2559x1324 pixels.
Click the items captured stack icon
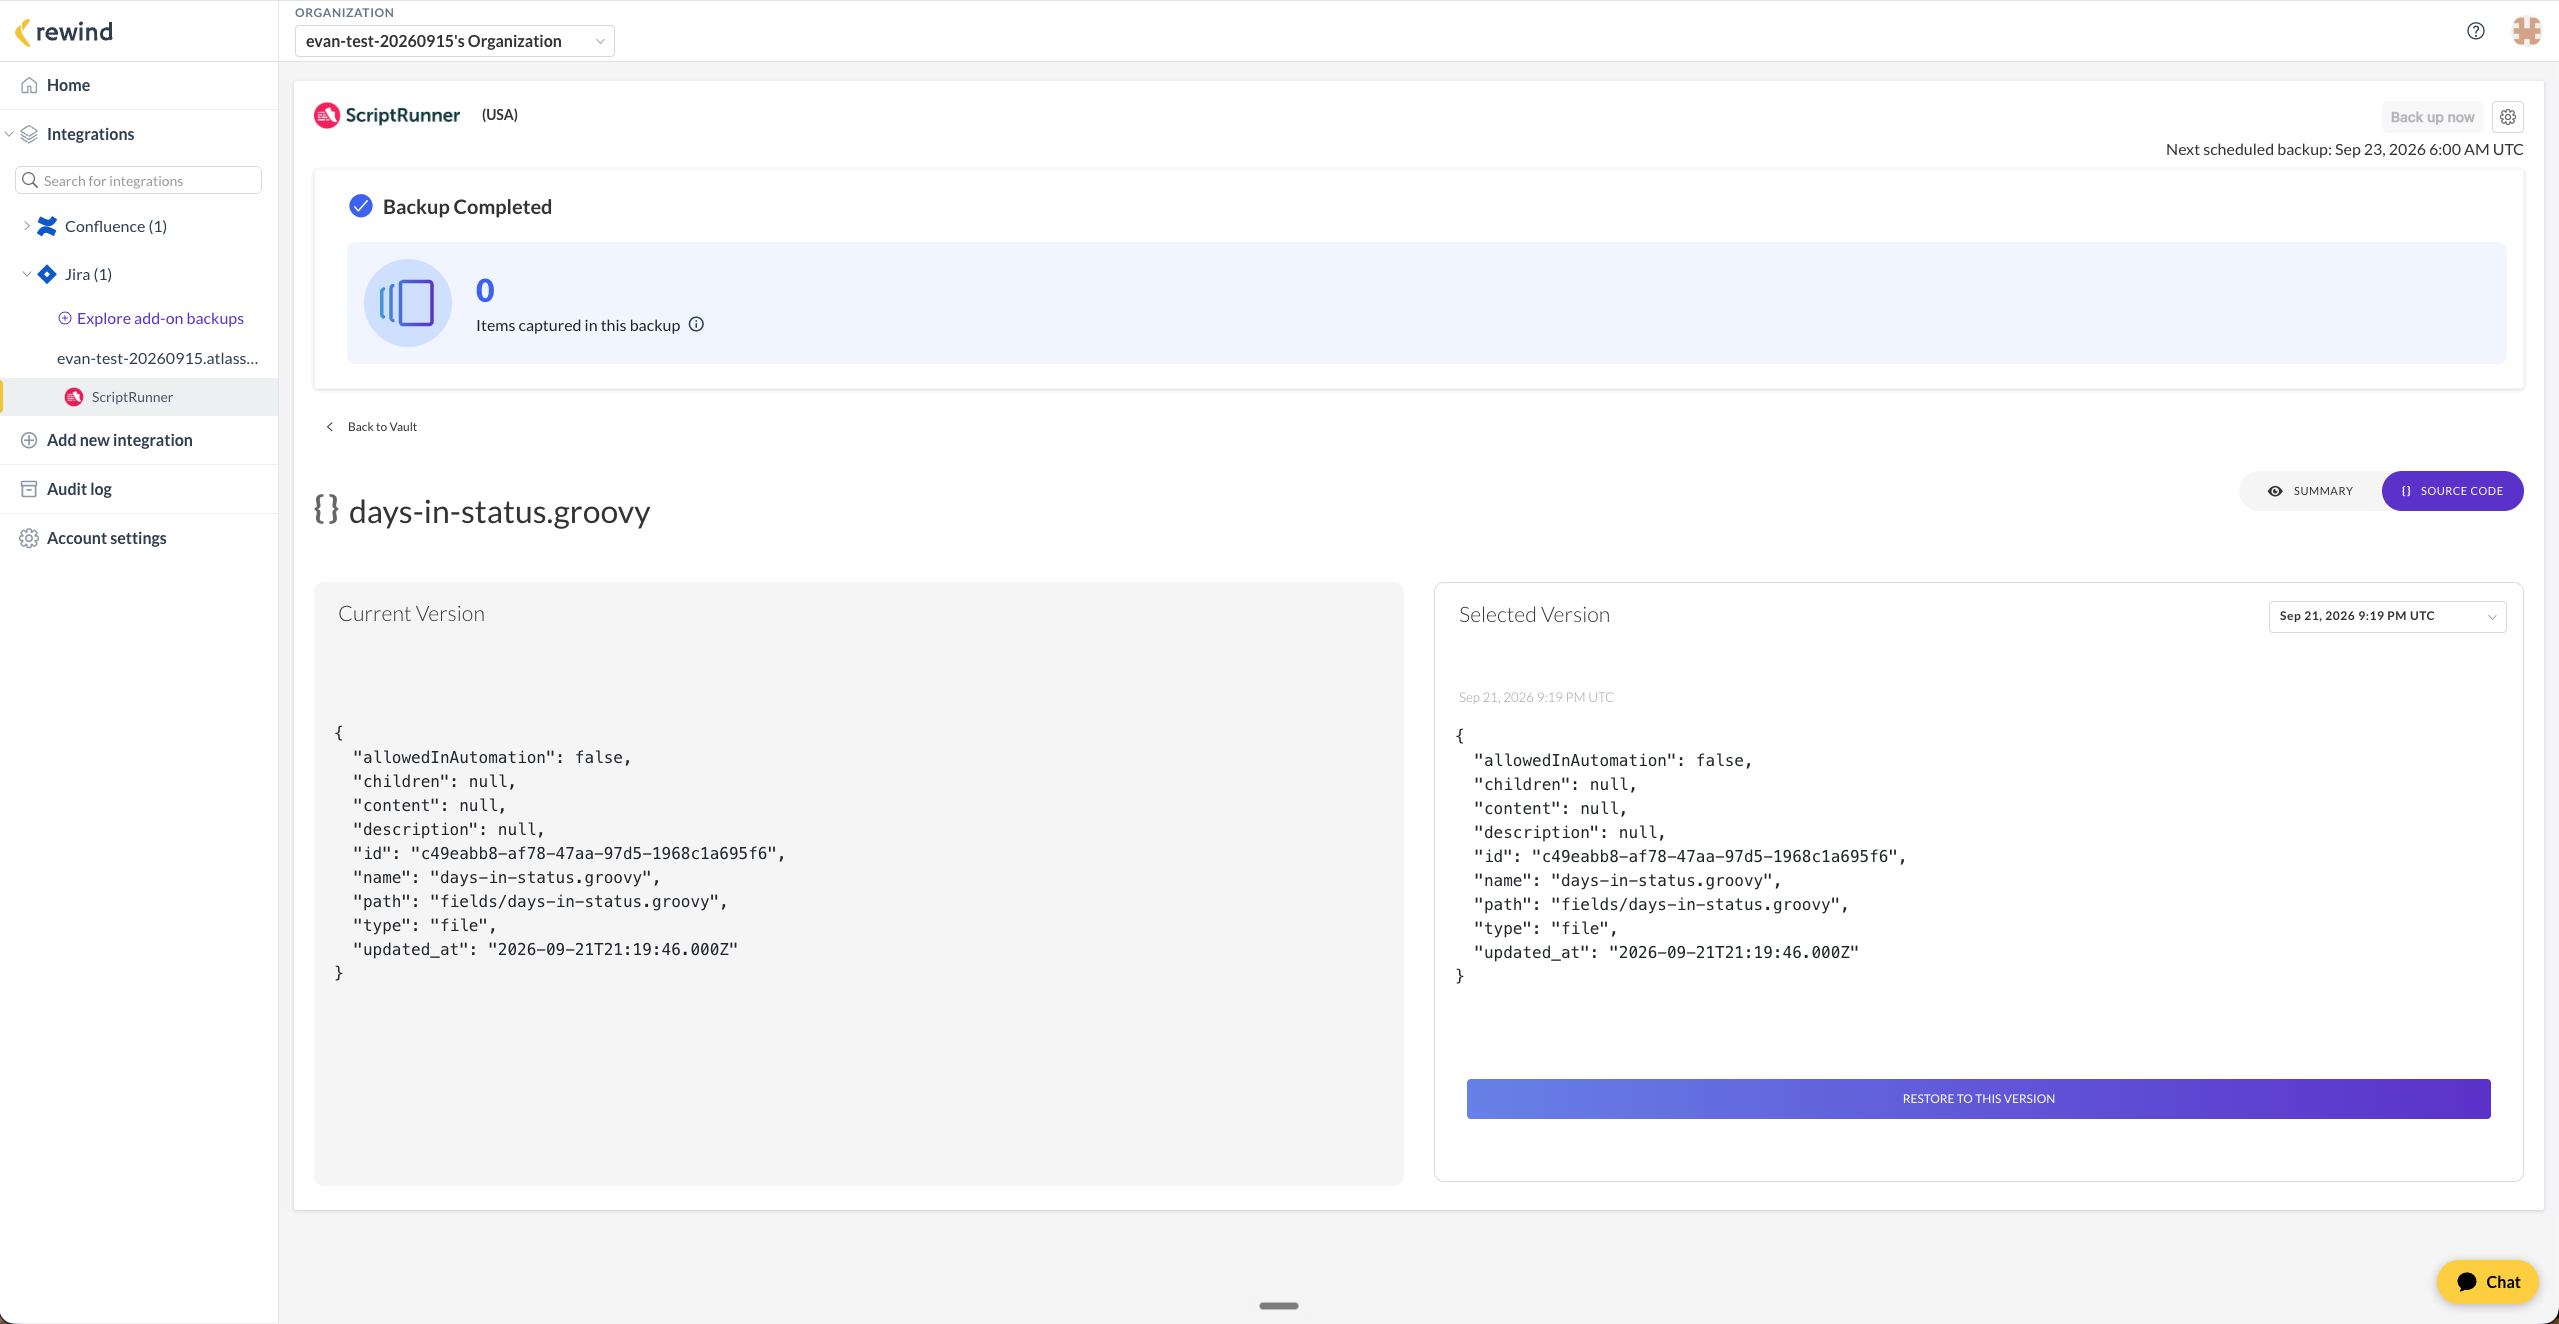(x=408, y=303)
